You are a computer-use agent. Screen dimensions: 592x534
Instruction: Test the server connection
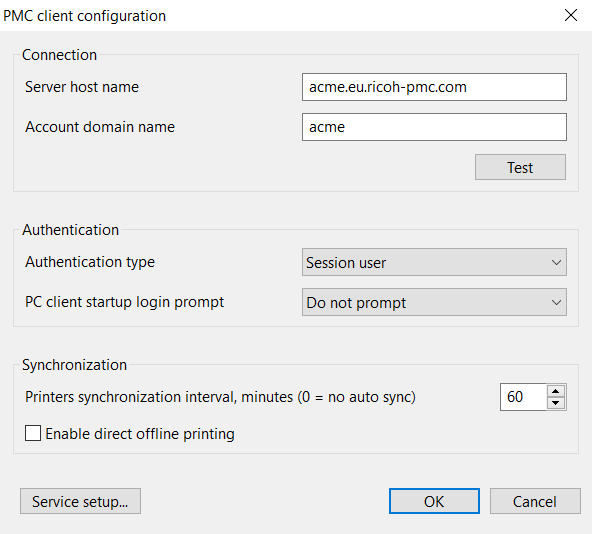click(520, 167)
